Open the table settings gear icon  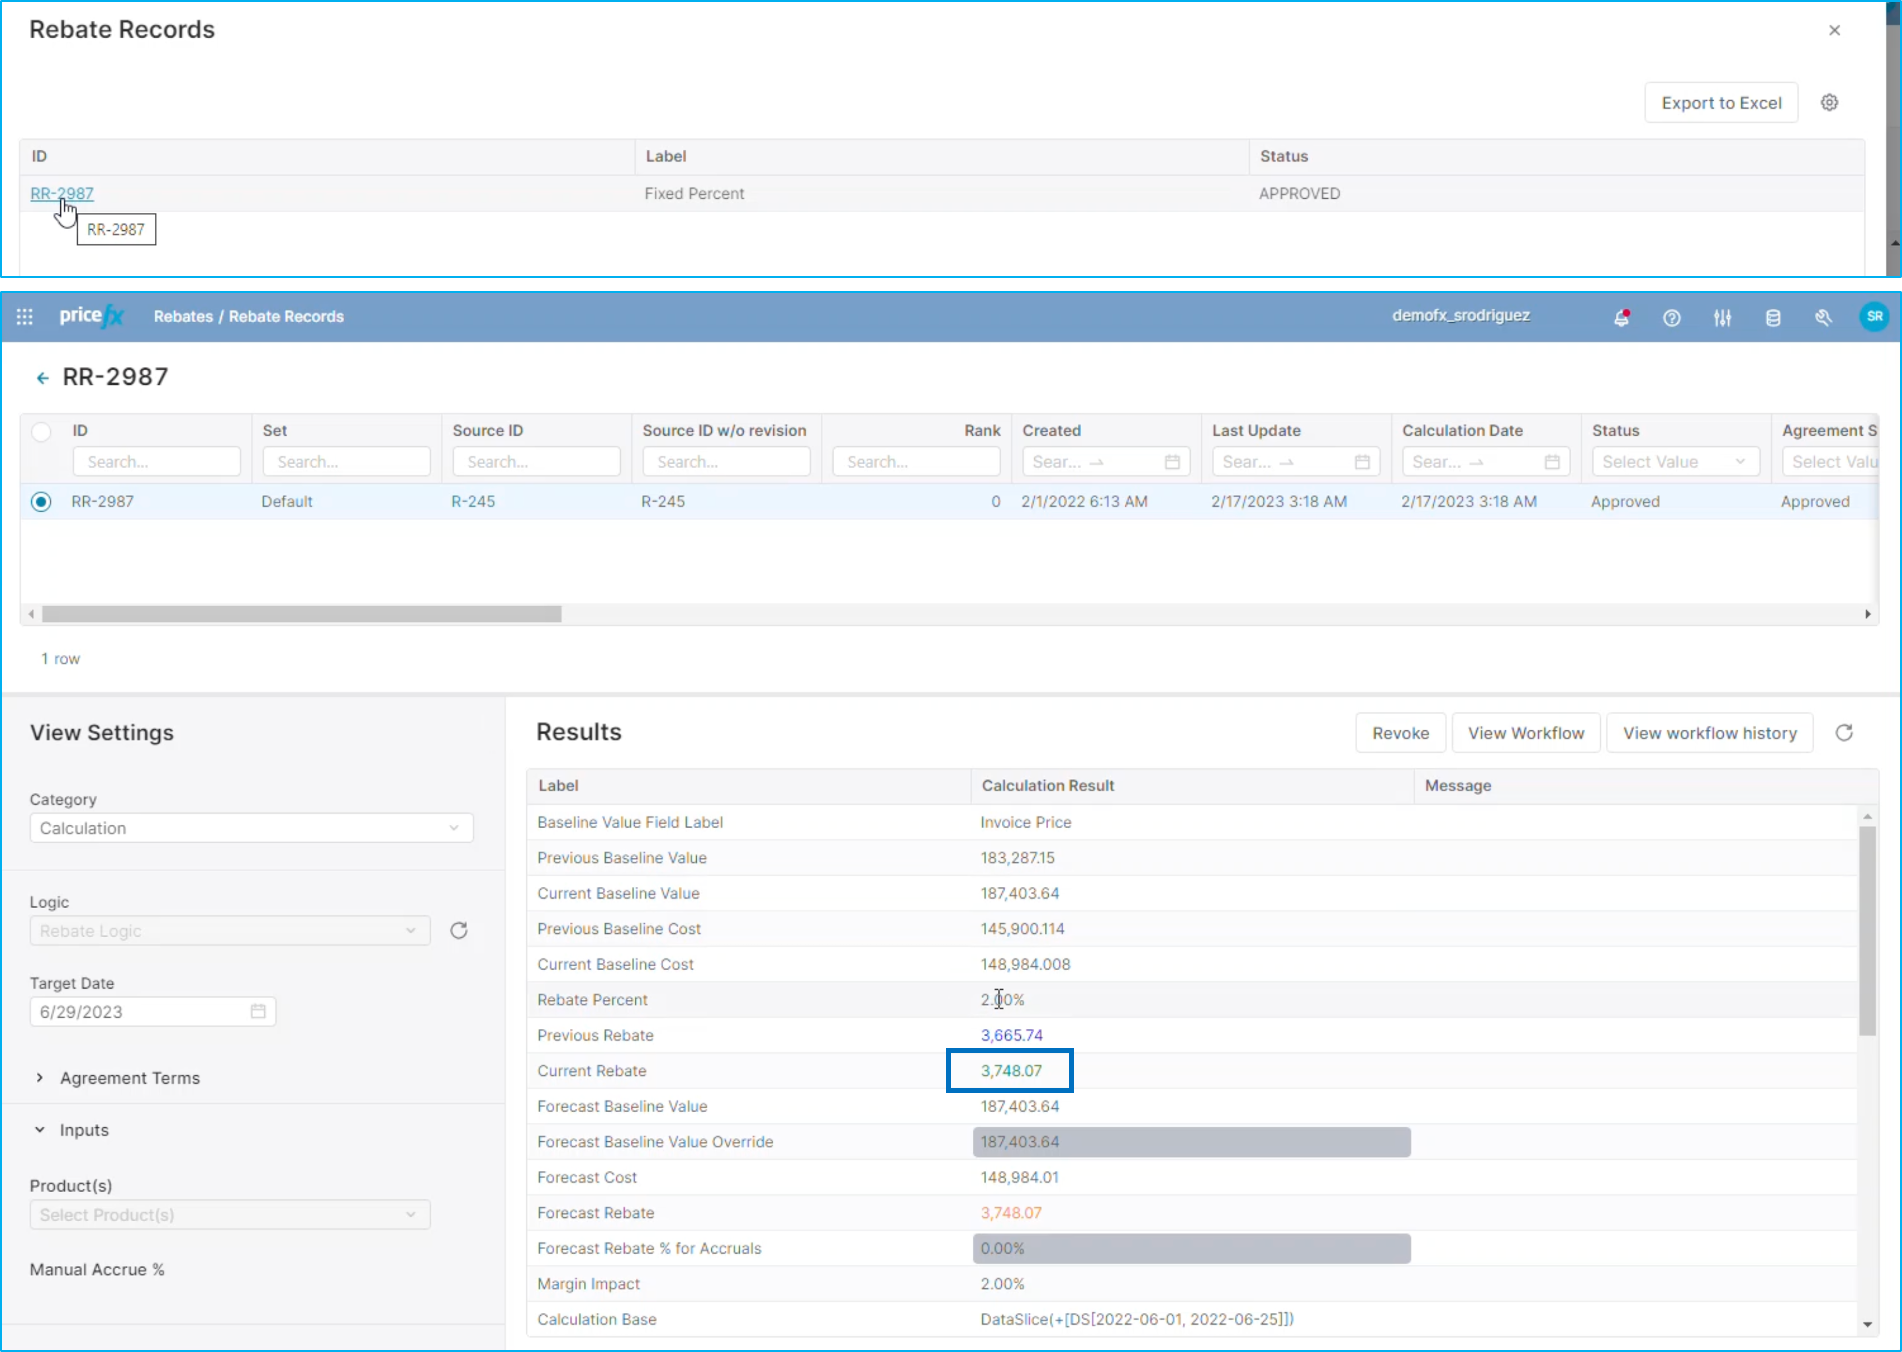(x=1829, y=103)
